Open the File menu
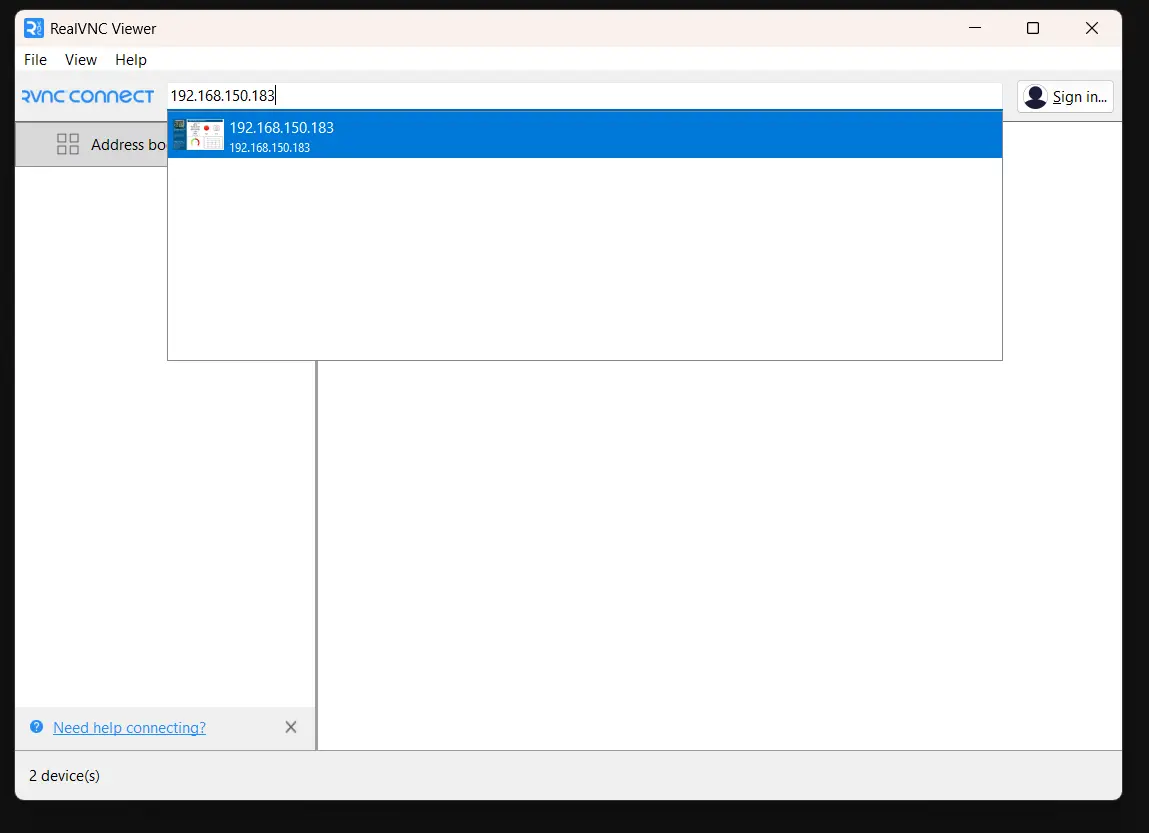This screenshot has width=1149, height=833. pos(35,60)
